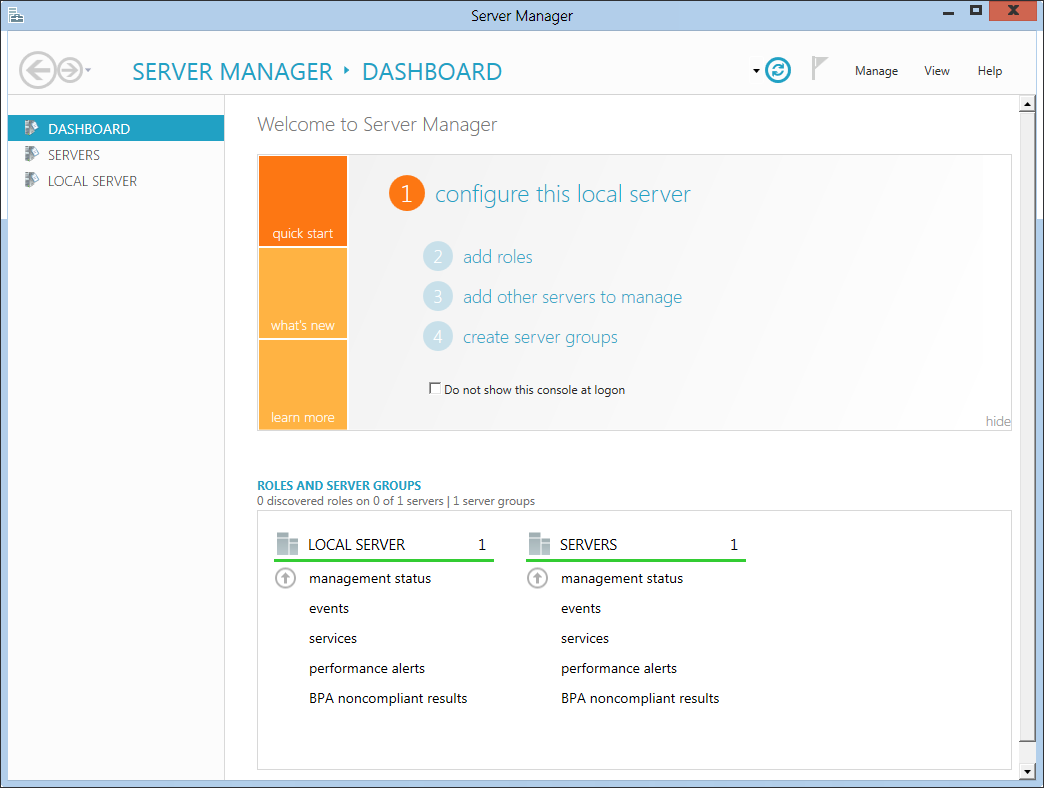
Task: Click the back navigation arrow icon
Action: 38,70
